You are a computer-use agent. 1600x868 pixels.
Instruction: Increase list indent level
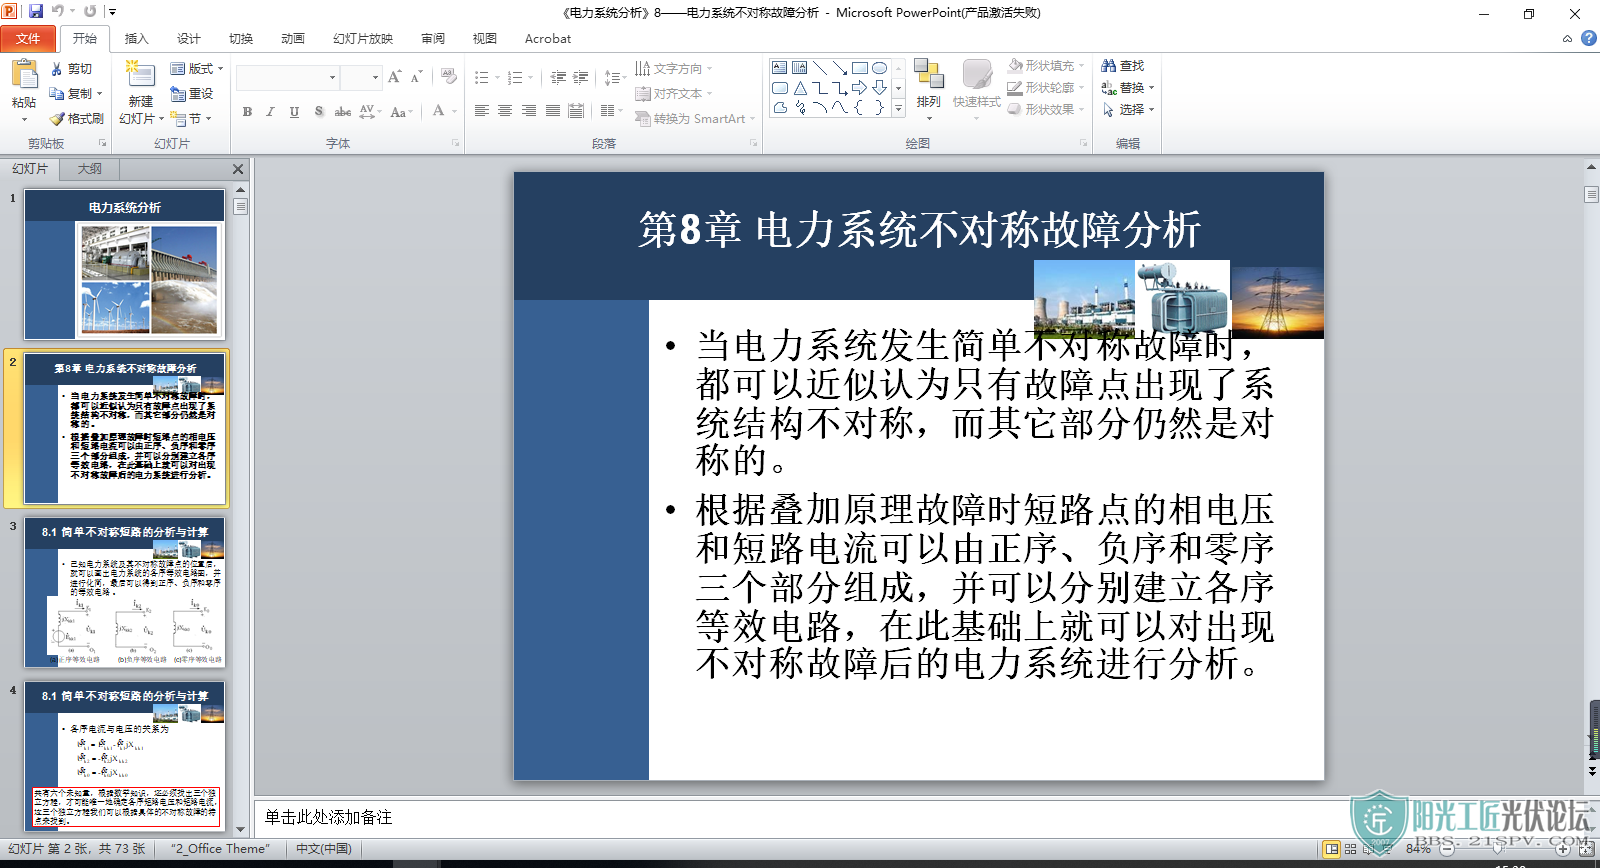(x=580, y=77)
